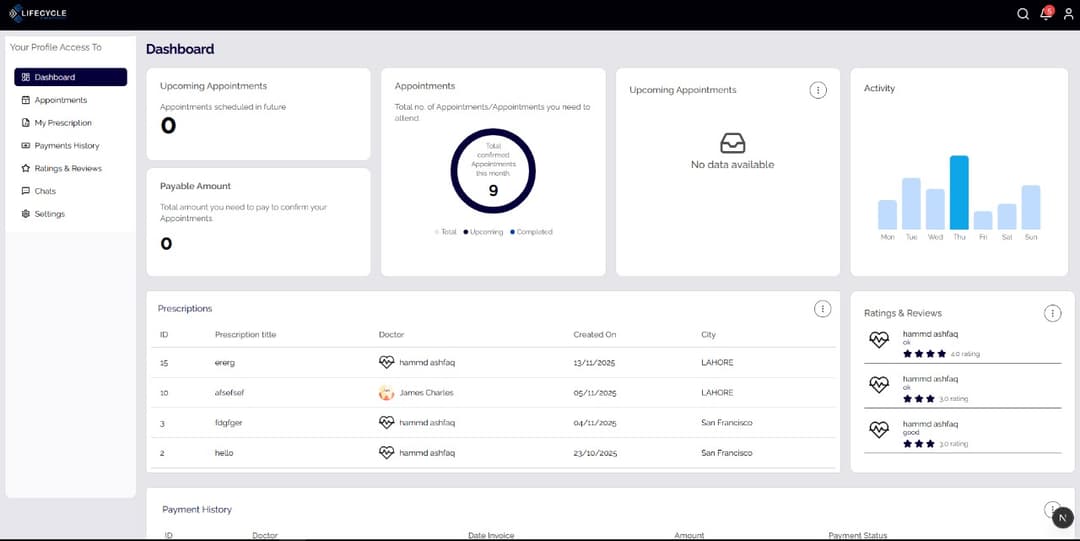Click the My Prescription document icon

click(x=25, y=123)
